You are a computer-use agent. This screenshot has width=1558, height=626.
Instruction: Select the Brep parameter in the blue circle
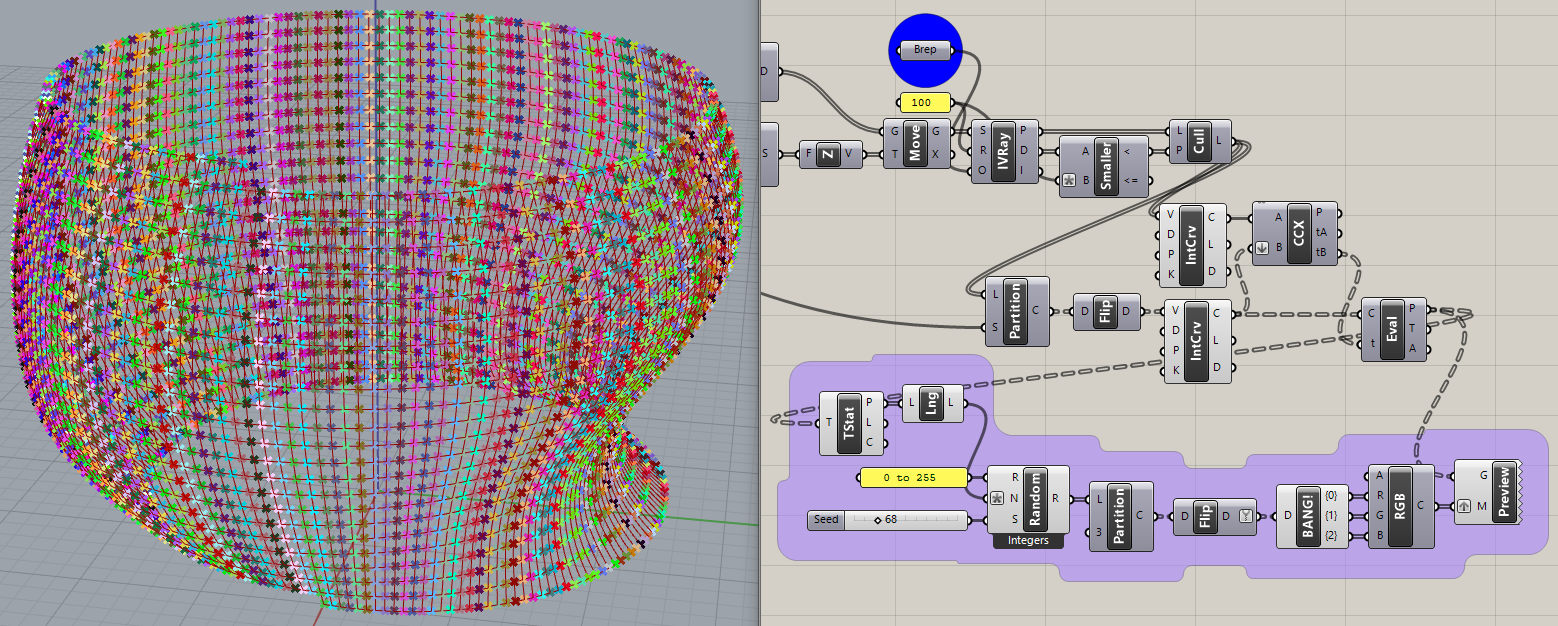tap(925, 50)
